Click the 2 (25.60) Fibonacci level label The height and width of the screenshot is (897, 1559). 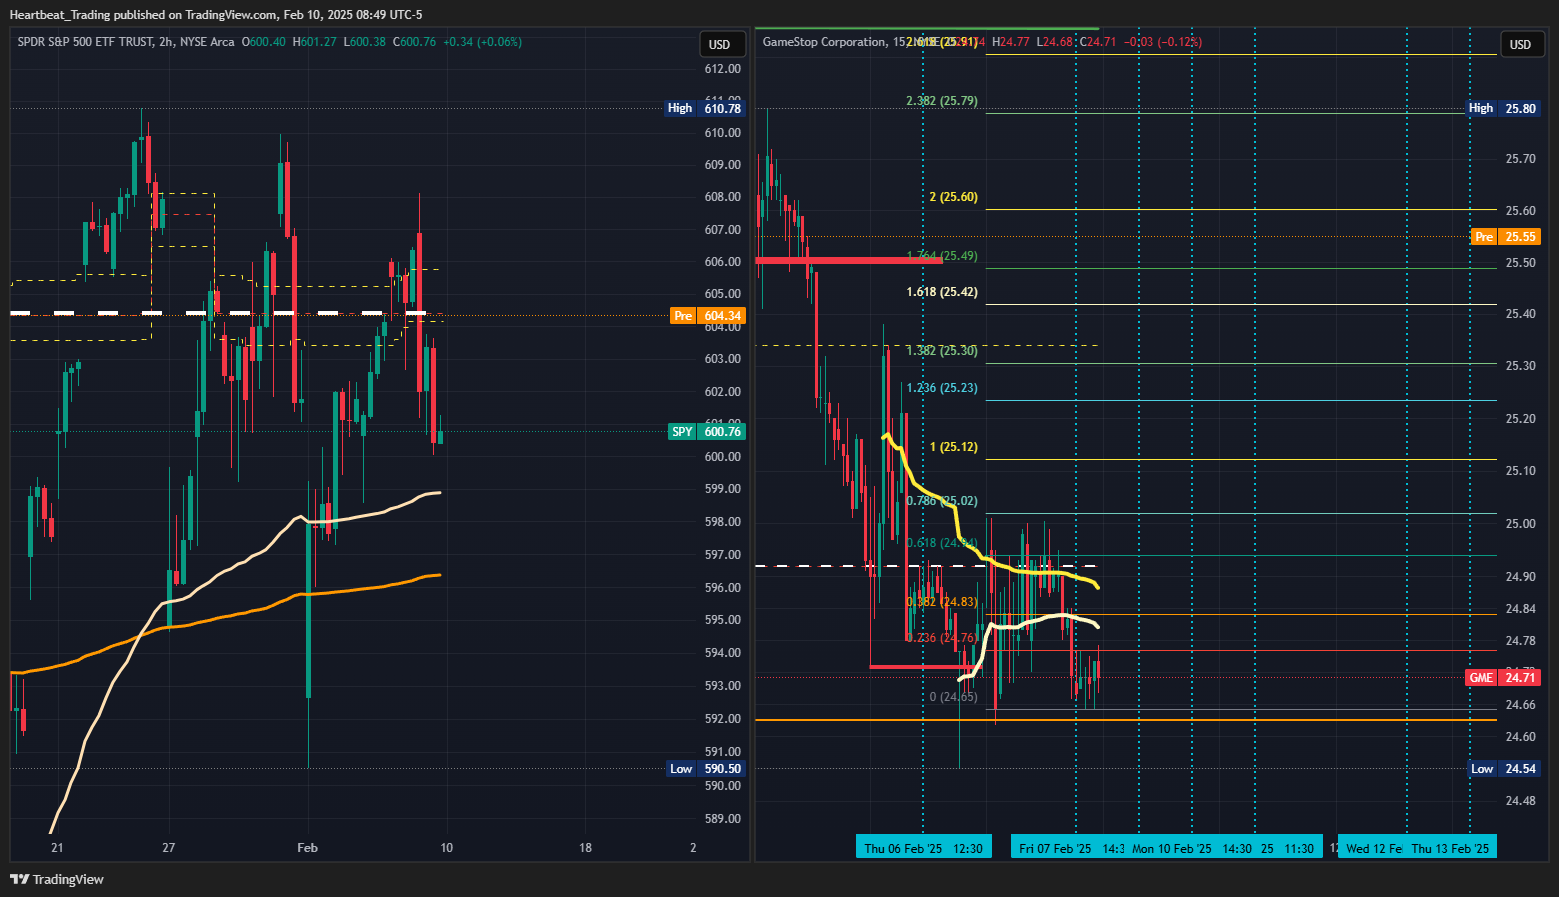(x=953, y=197)
